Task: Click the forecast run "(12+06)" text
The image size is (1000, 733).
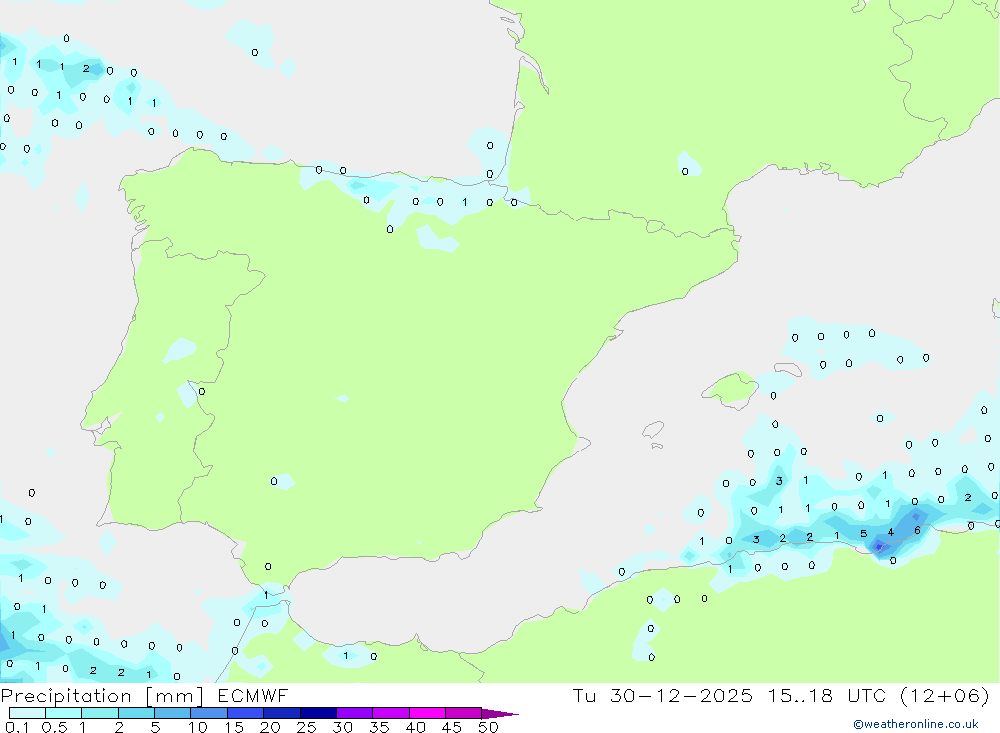Action: (x=945, y=695)
